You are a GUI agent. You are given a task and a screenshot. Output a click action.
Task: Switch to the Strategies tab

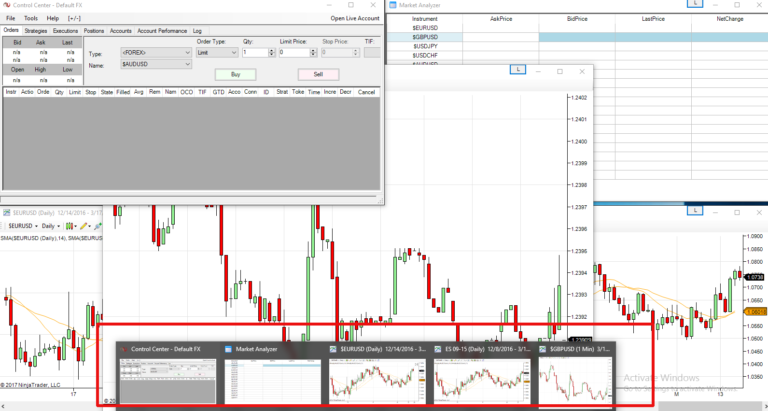click(36, 31)
